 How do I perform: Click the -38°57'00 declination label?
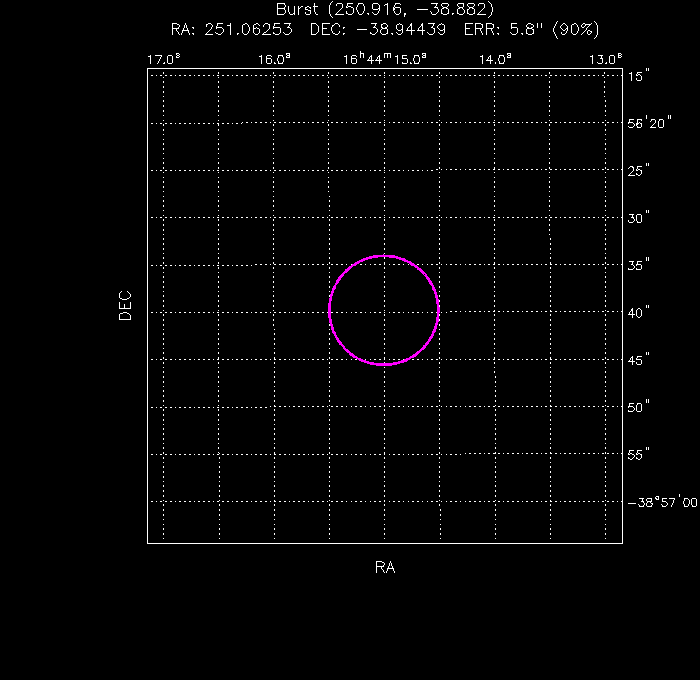pyautogui.click(x=662, y=502)
